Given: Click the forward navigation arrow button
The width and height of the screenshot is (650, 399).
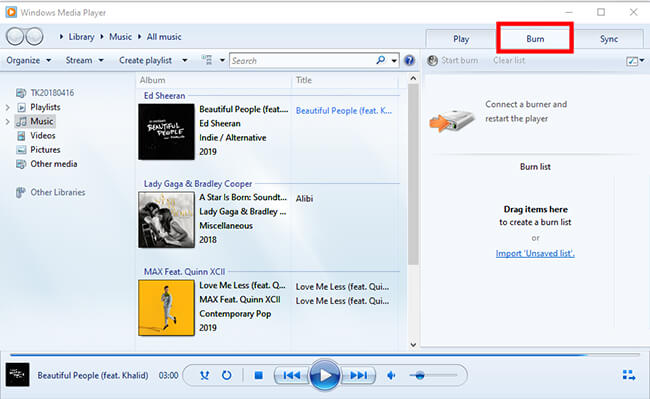Looking at the screenshot, I should [x=34, y=36].
